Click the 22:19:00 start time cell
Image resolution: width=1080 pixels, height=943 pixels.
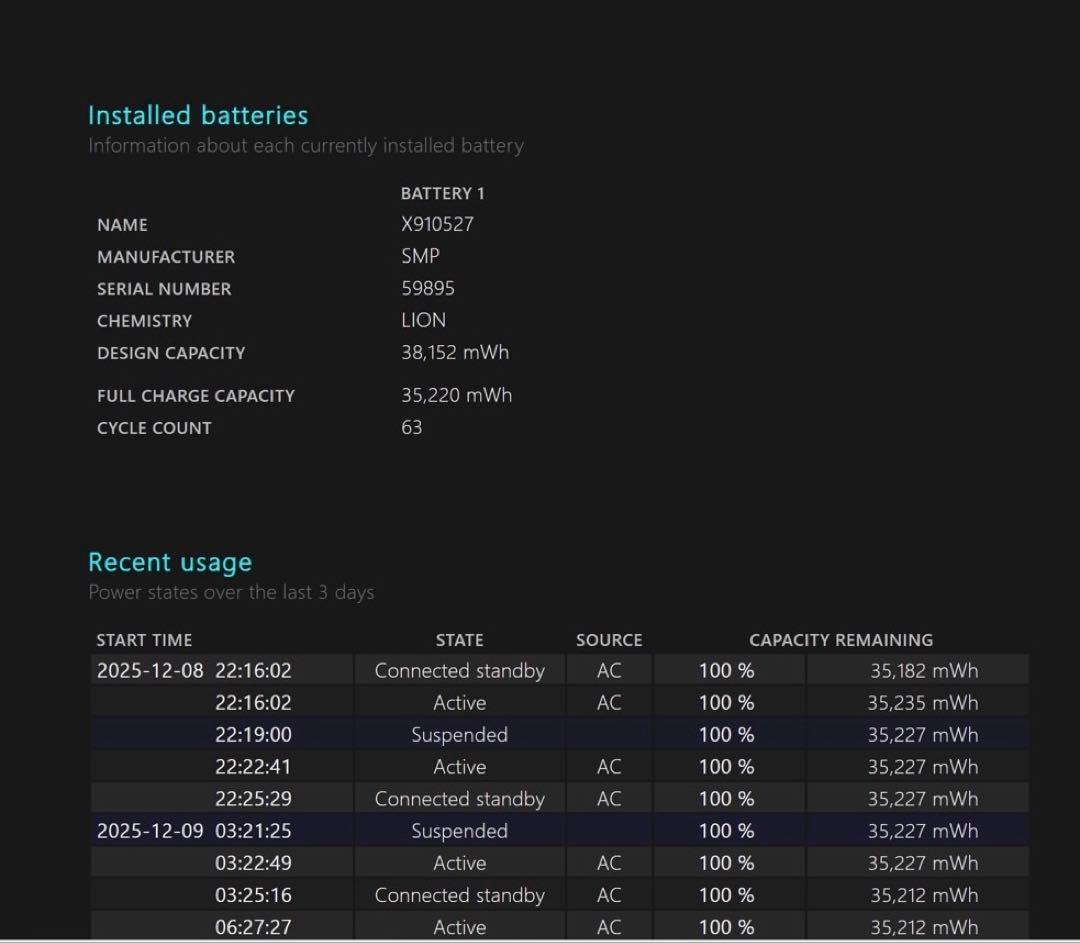coord(253,735)
